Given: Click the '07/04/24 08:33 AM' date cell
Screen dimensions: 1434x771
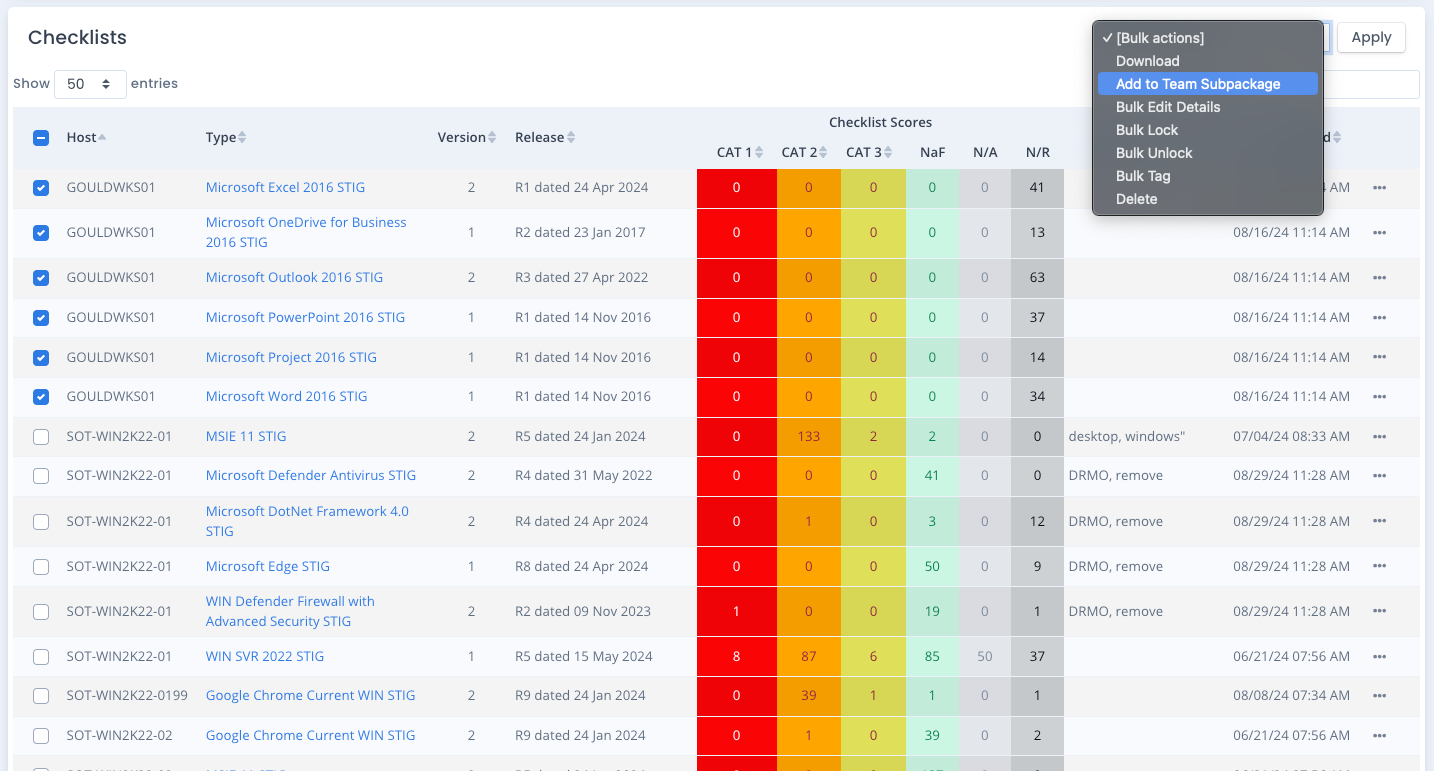Looking at the screenshot, I should [1291, 436].
